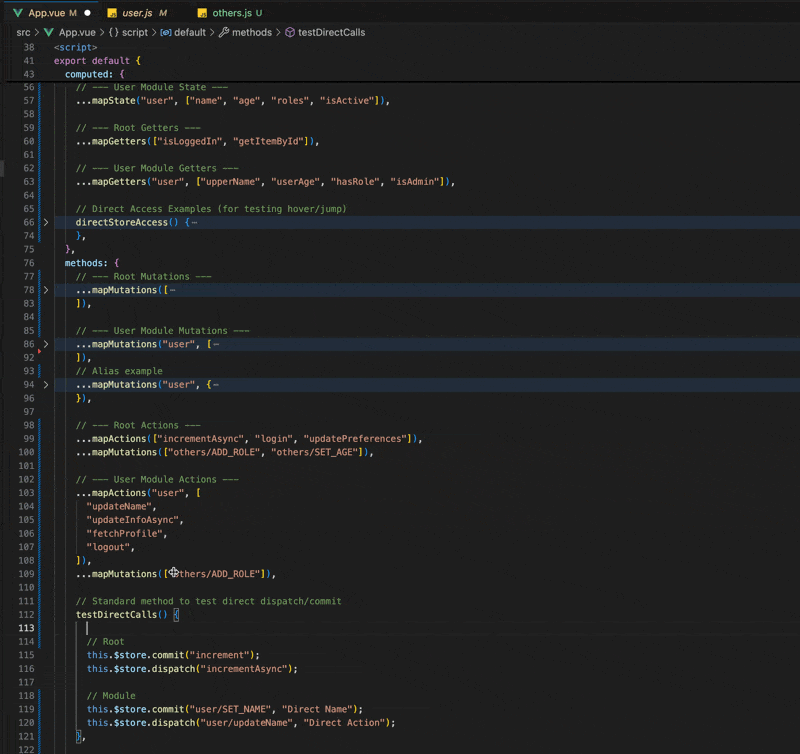Click the fold ellipsis on line 78
The image size is (800, 754).
(x=172, y=290)
